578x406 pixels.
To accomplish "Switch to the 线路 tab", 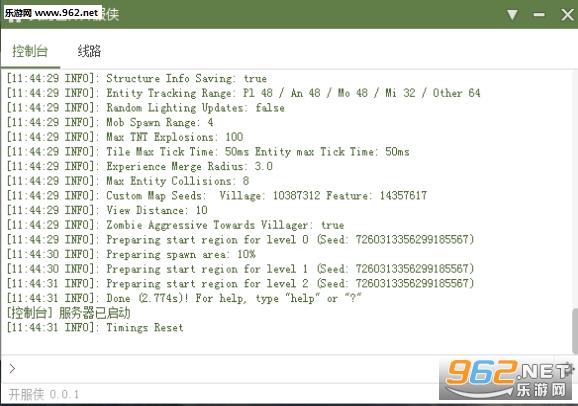I will [x=89, y=51].
